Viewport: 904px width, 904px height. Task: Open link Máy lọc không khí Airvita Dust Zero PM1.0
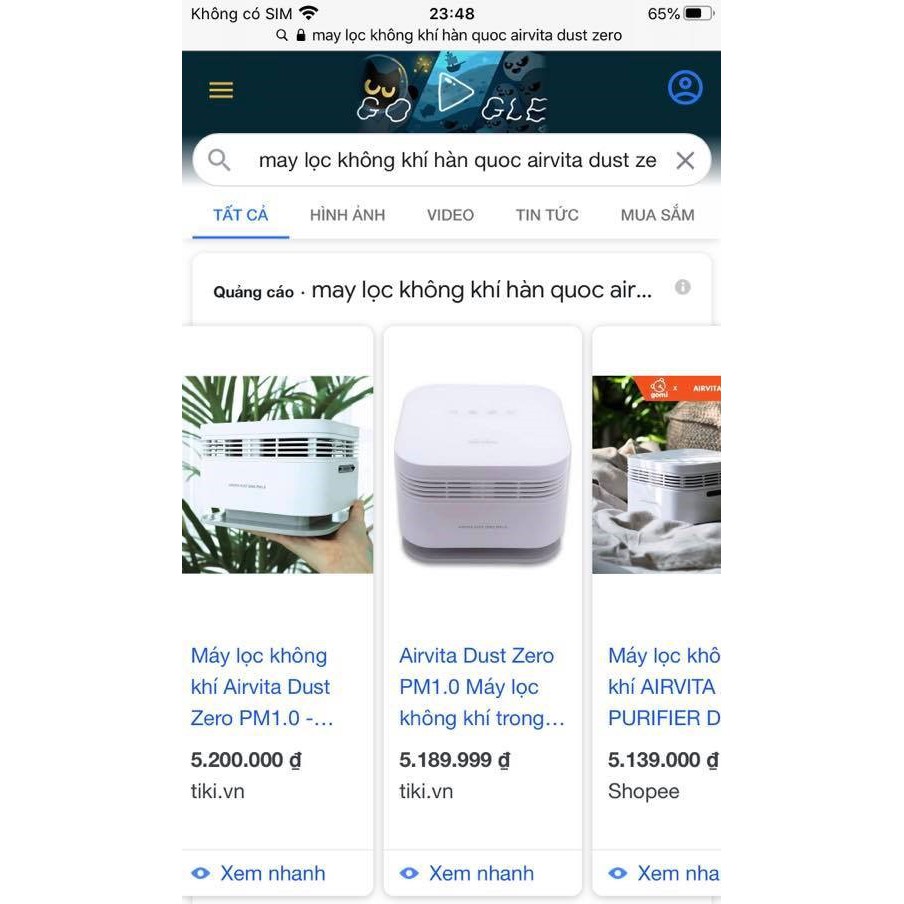(x=262, y=687)
